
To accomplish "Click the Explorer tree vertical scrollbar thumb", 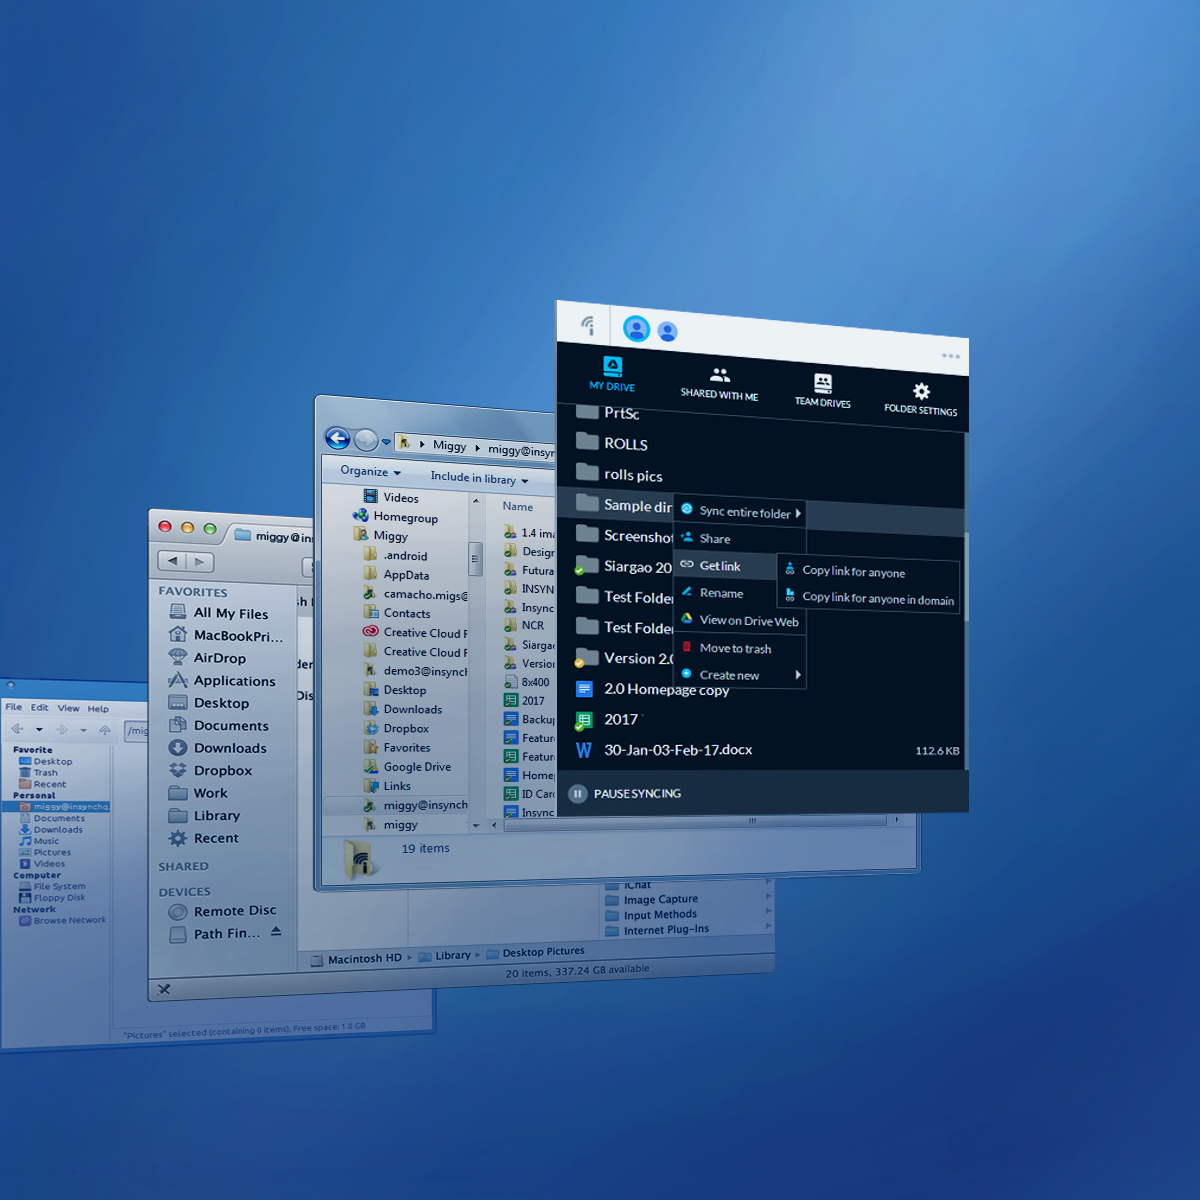I will click(475, 560).
